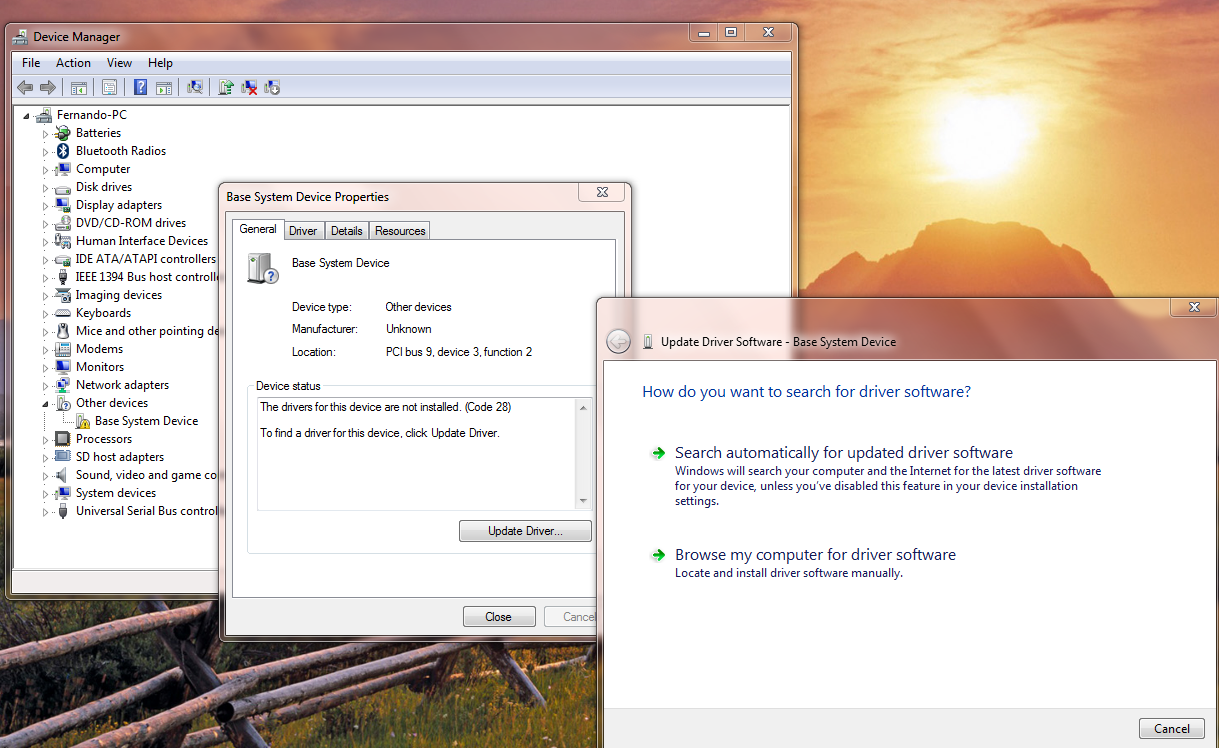
Task: Select Base System Device under Other devices
Action: [146, 420]
